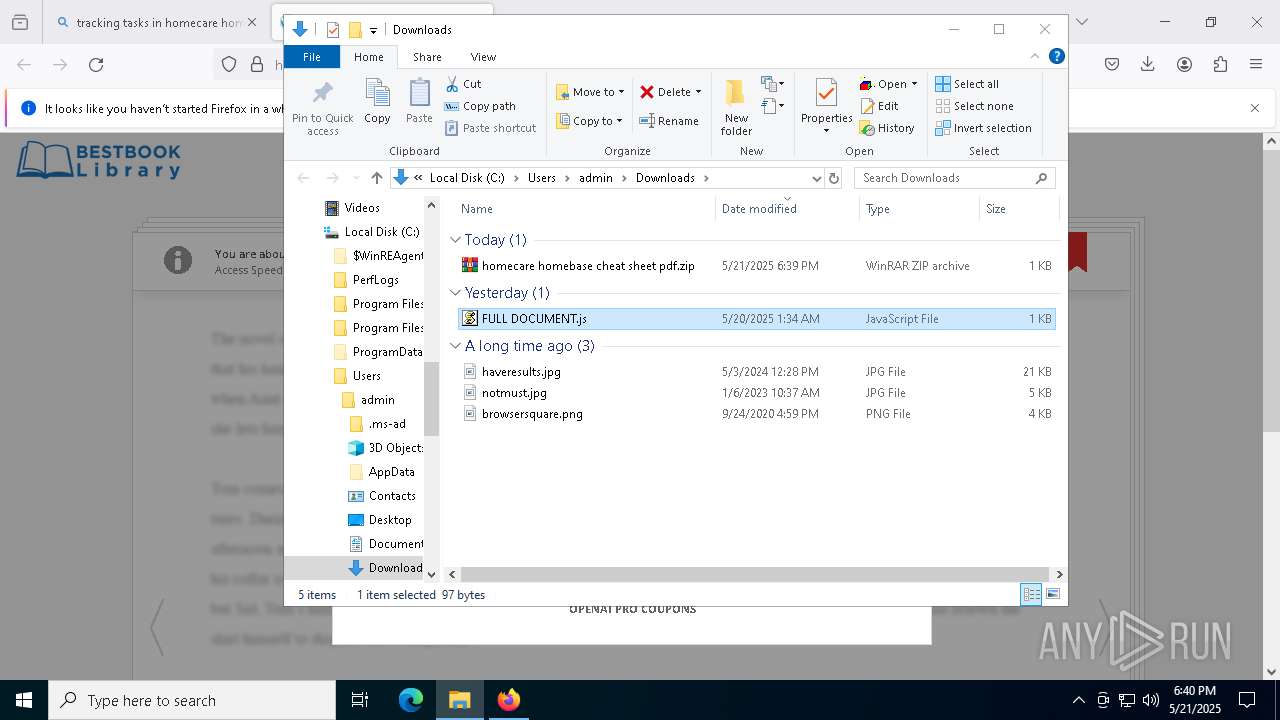Click Select none
The image size is (1280, 720).
click(974, 106)
